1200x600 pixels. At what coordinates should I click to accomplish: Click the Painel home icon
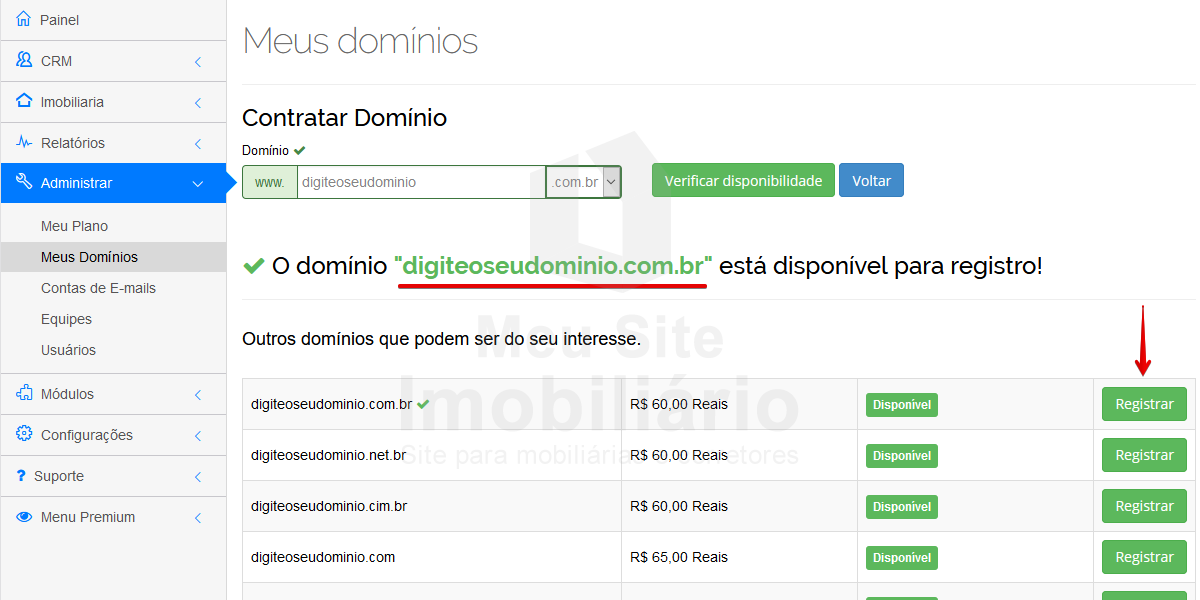tap(24, 20)
